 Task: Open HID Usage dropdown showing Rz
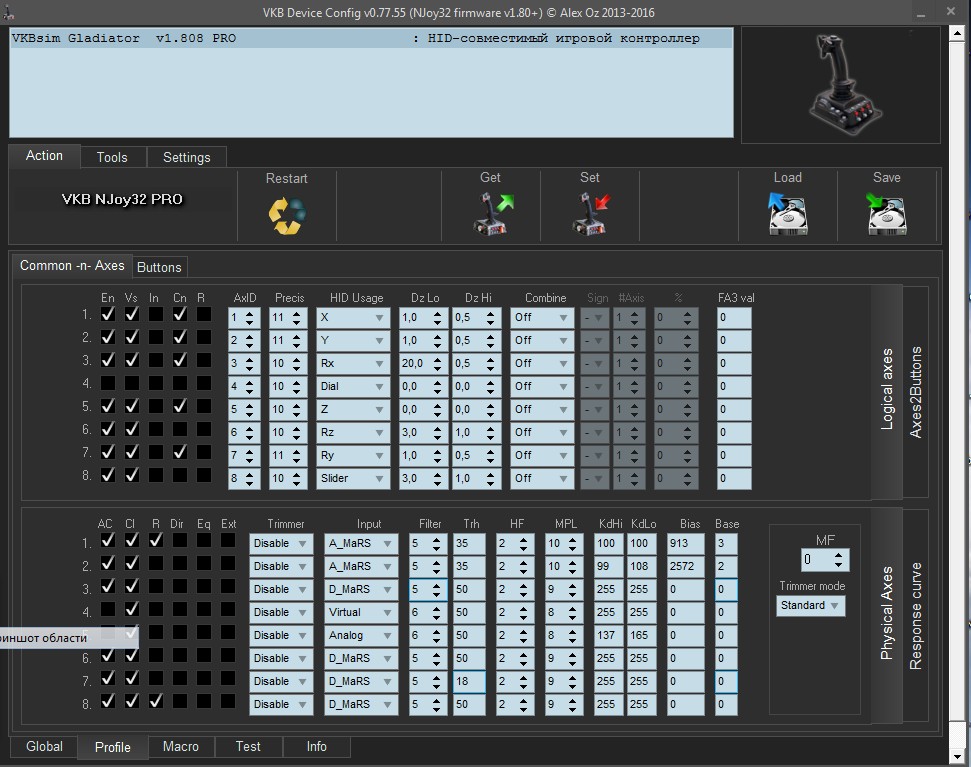[x=353, y=433]
